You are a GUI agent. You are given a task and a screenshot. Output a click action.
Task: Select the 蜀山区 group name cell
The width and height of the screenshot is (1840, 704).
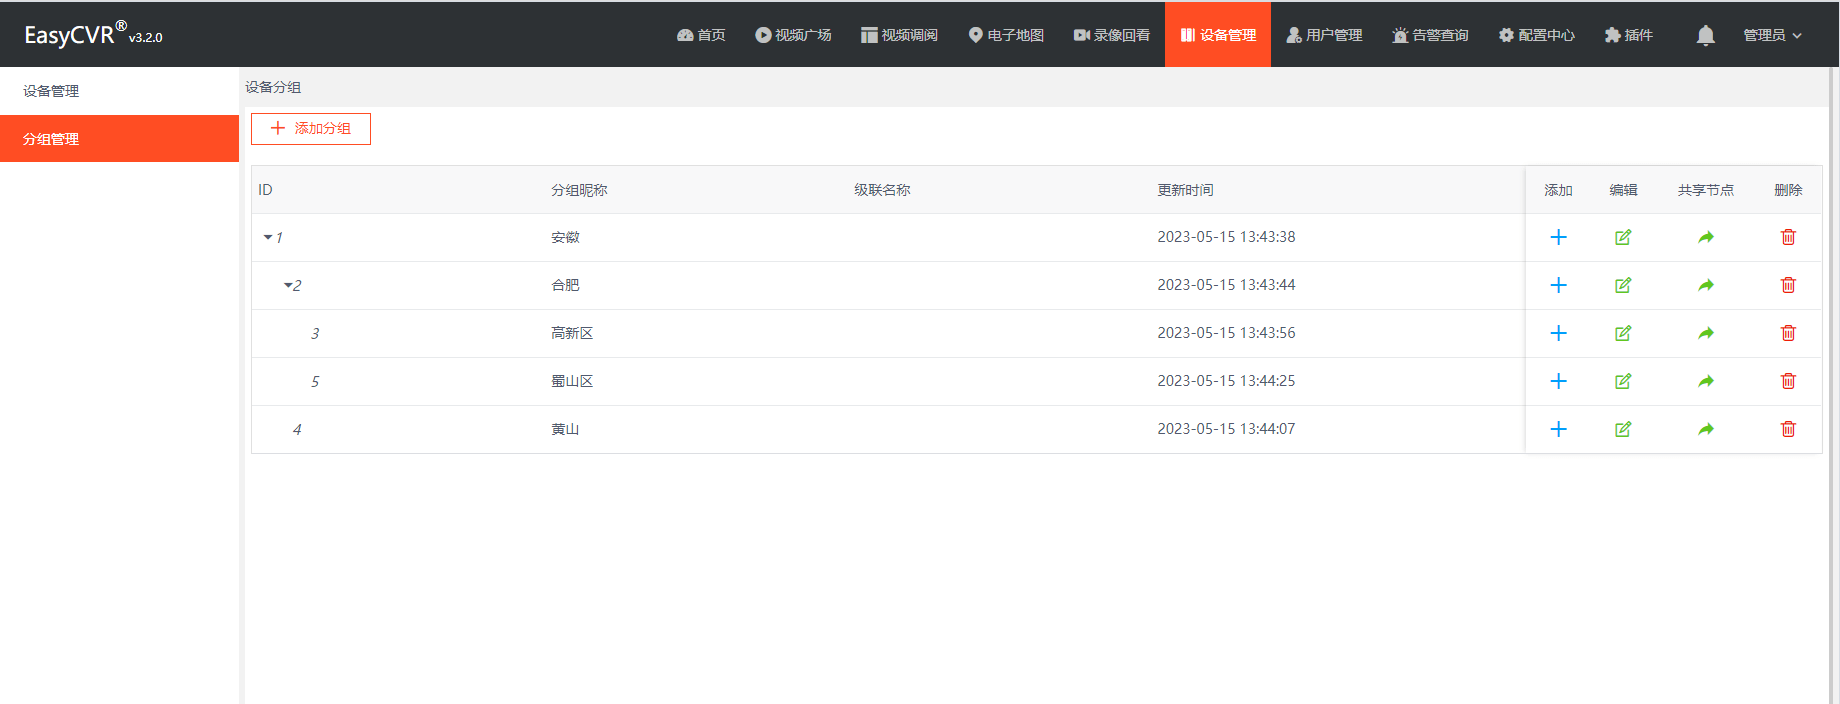click(572, 381)
